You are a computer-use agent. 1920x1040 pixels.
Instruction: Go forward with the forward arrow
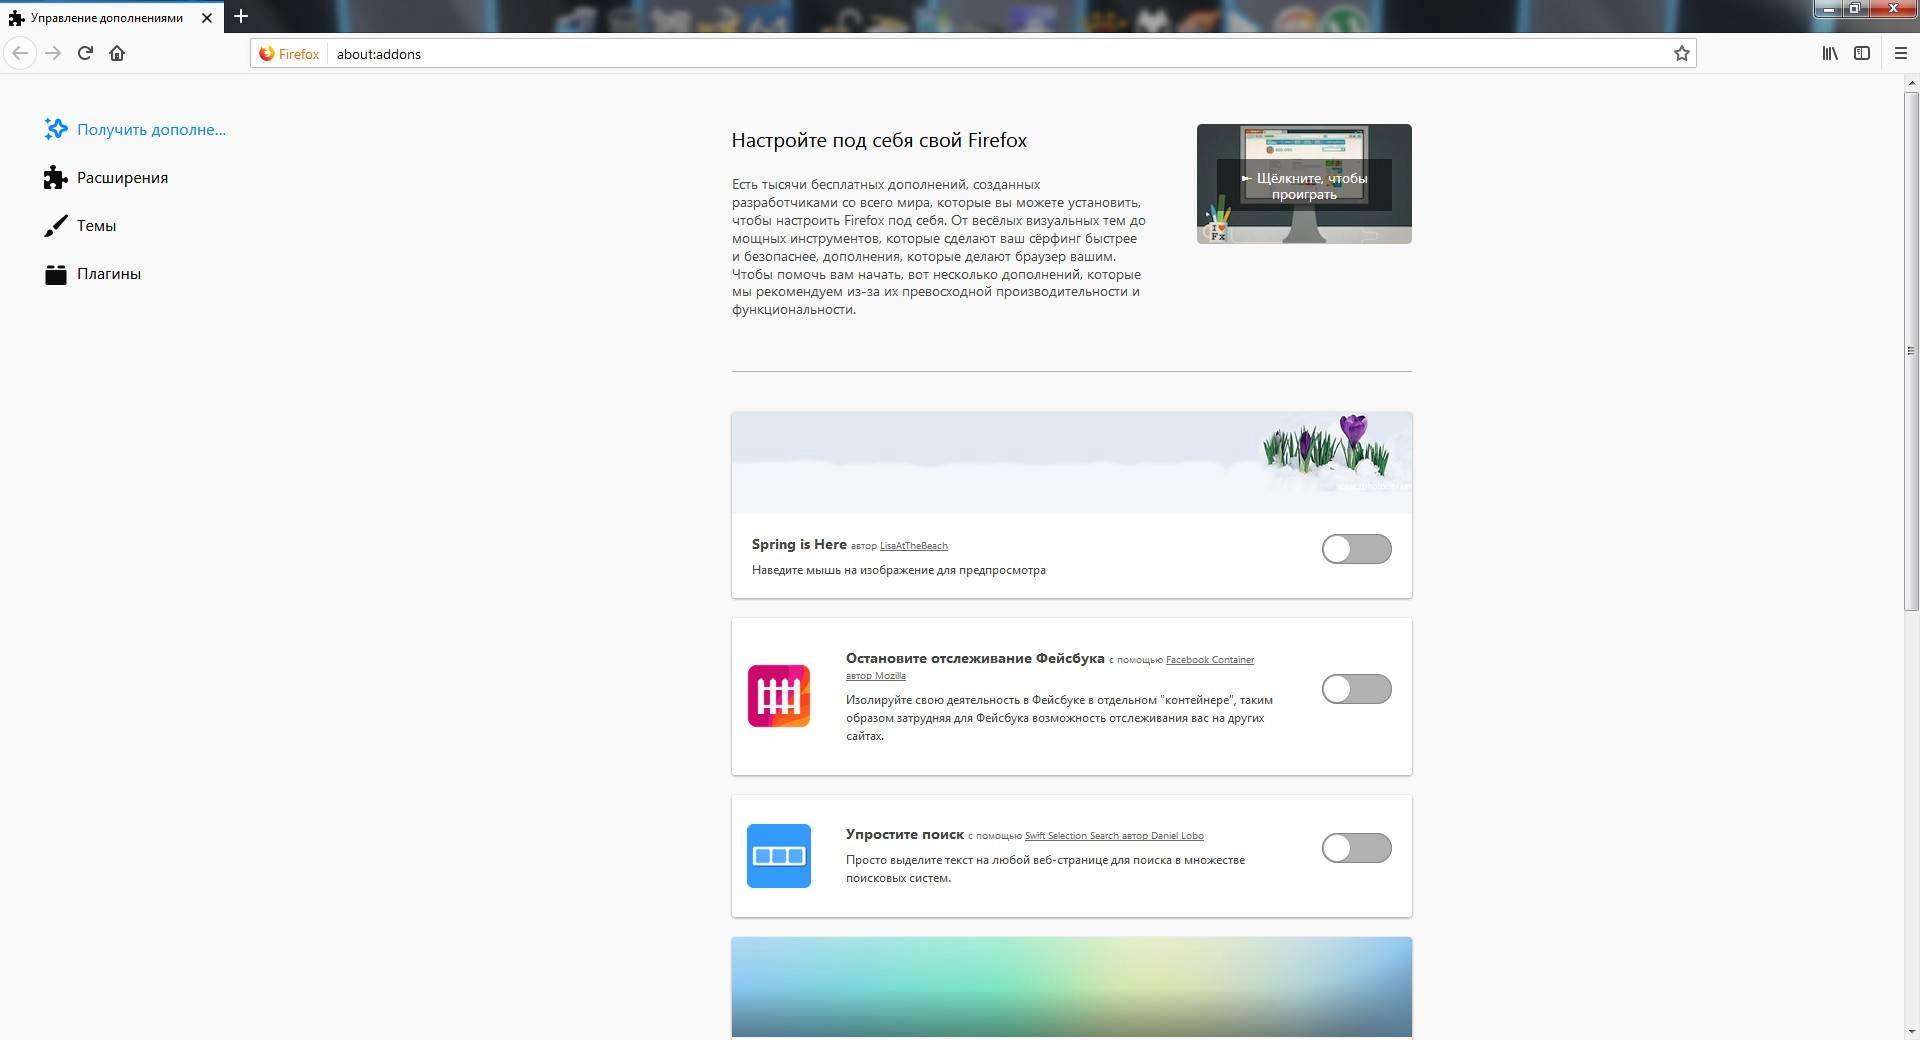[x=53, y=53]
